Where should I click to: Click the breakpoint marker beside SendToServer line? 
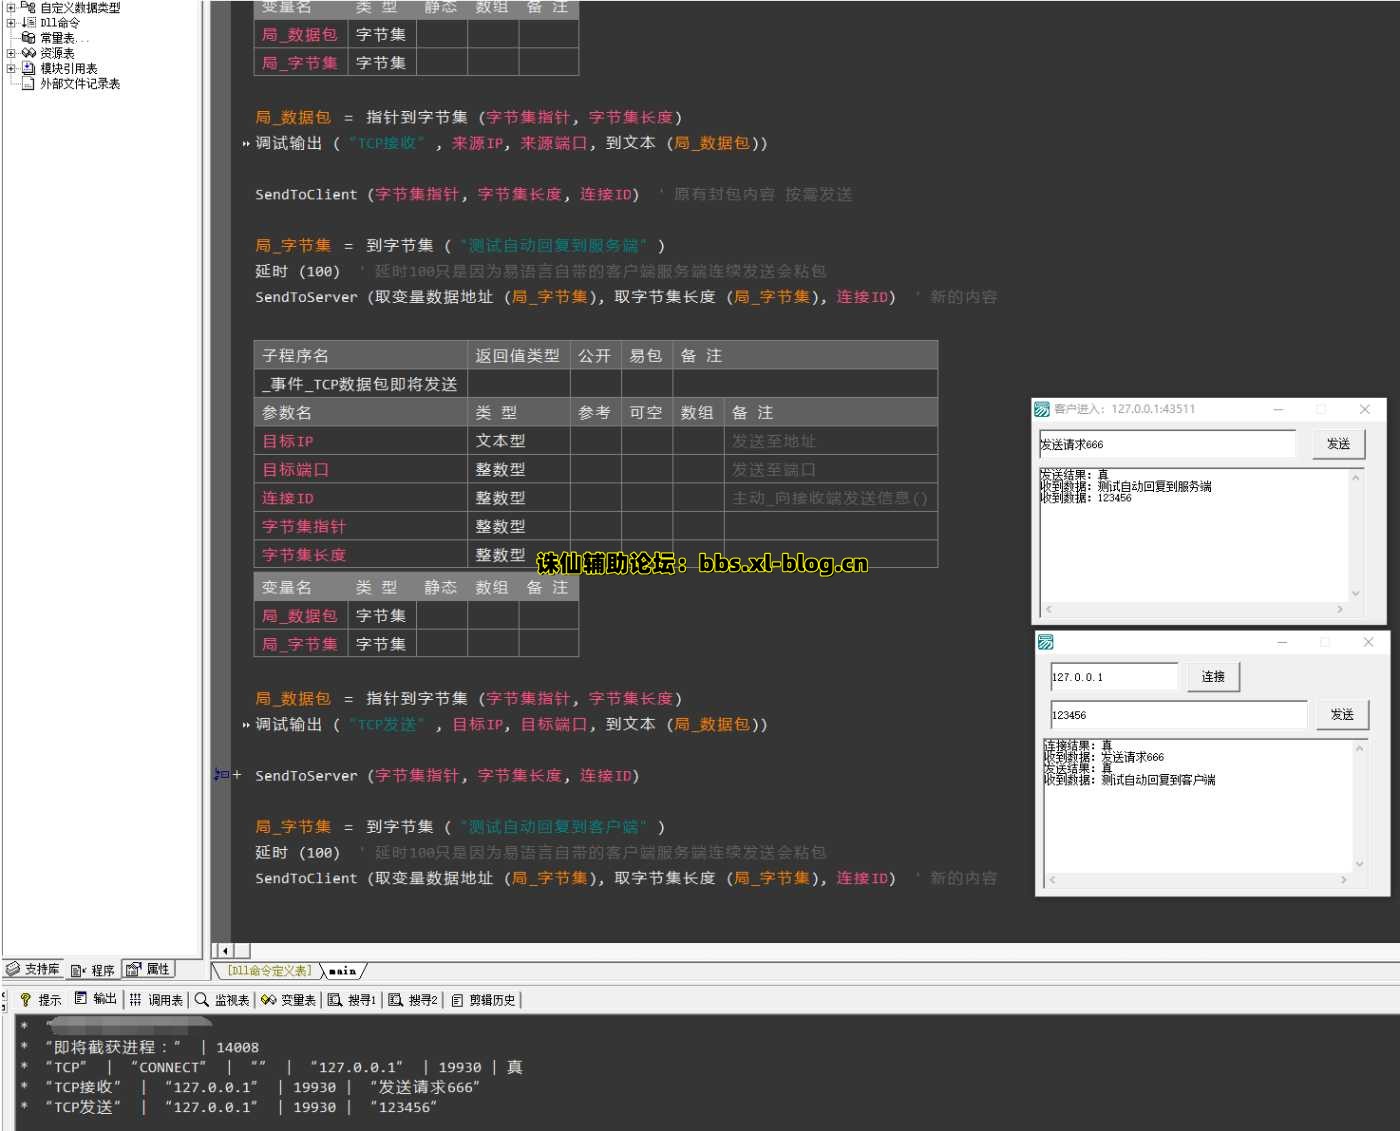[222, 775]
